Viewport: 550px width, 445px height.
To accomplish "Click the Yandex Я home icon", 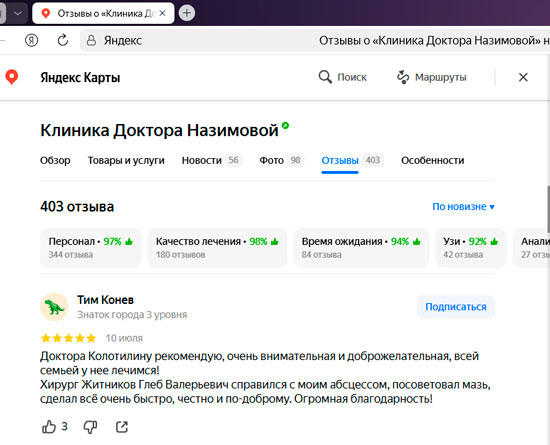I will point(32,40).
